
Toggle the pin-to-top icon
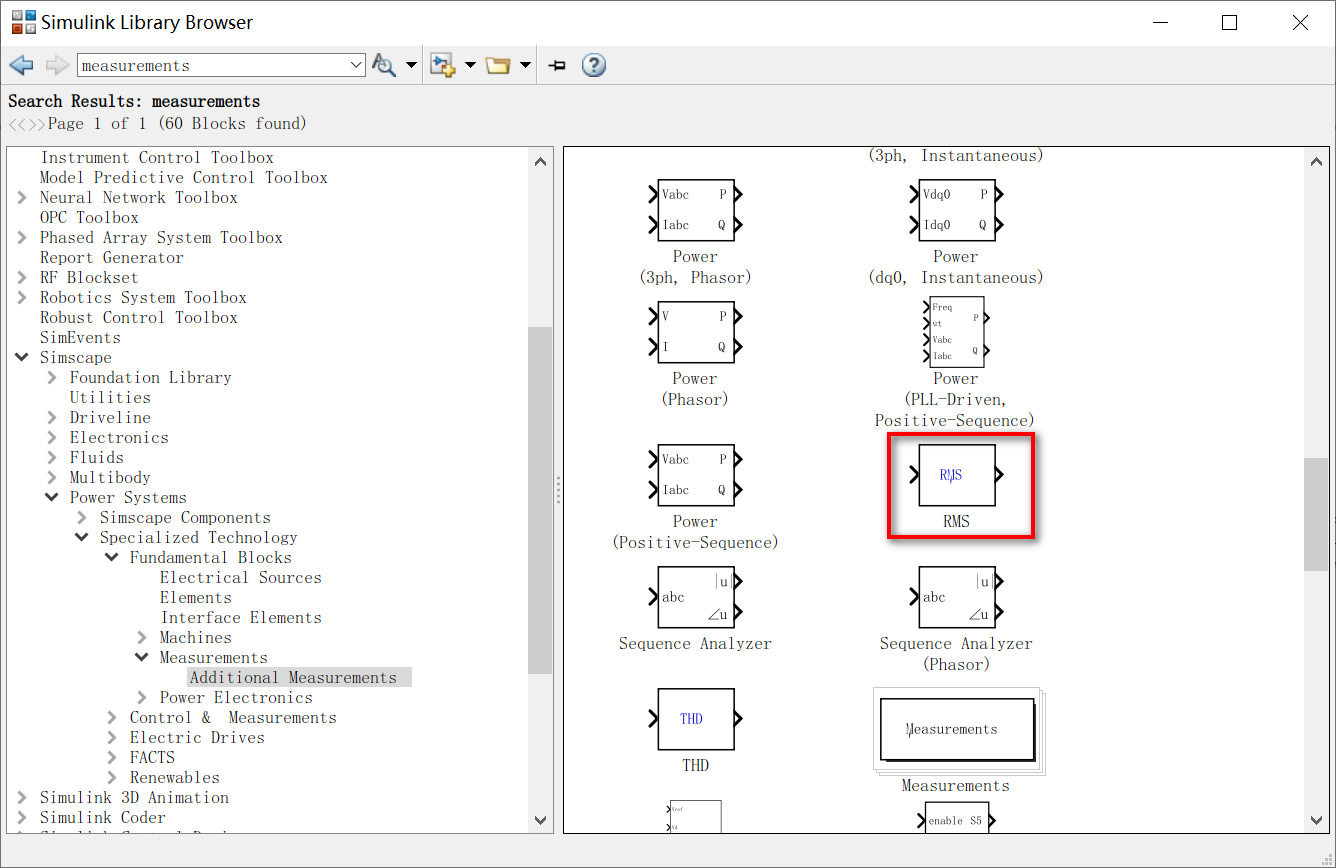pos(557,64)
